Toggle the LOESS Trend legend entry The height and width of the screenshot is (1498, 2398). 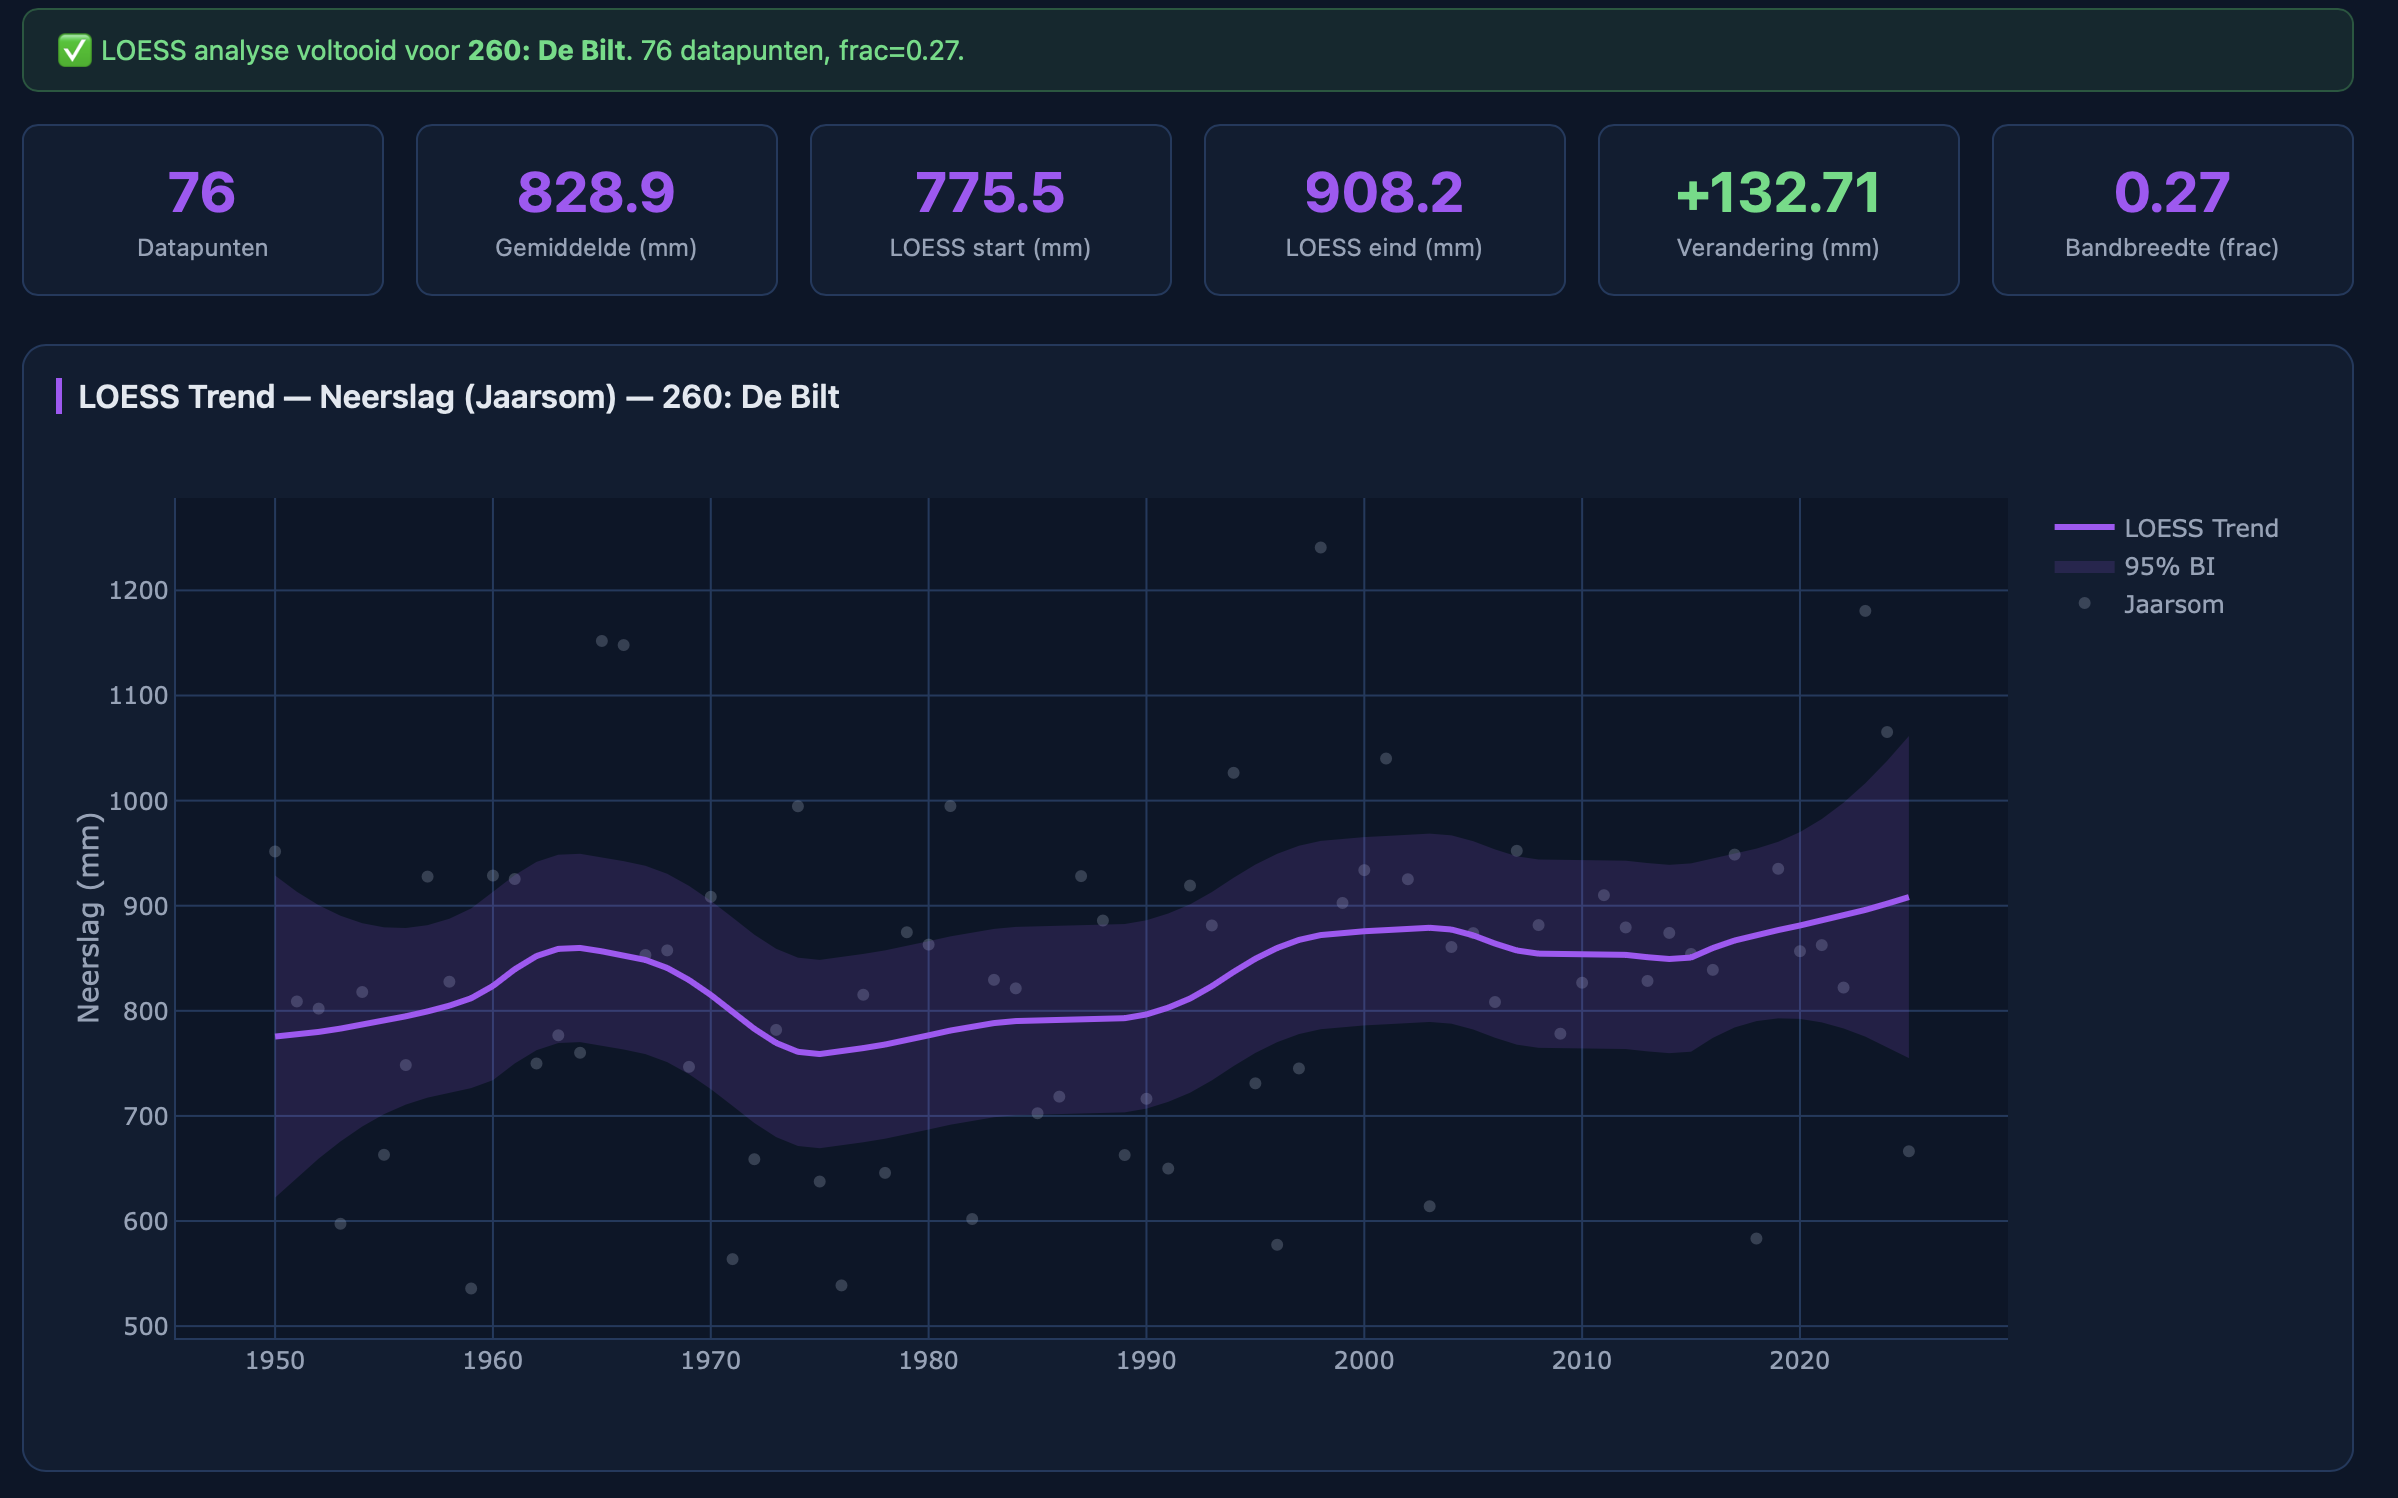(2200, 528)
